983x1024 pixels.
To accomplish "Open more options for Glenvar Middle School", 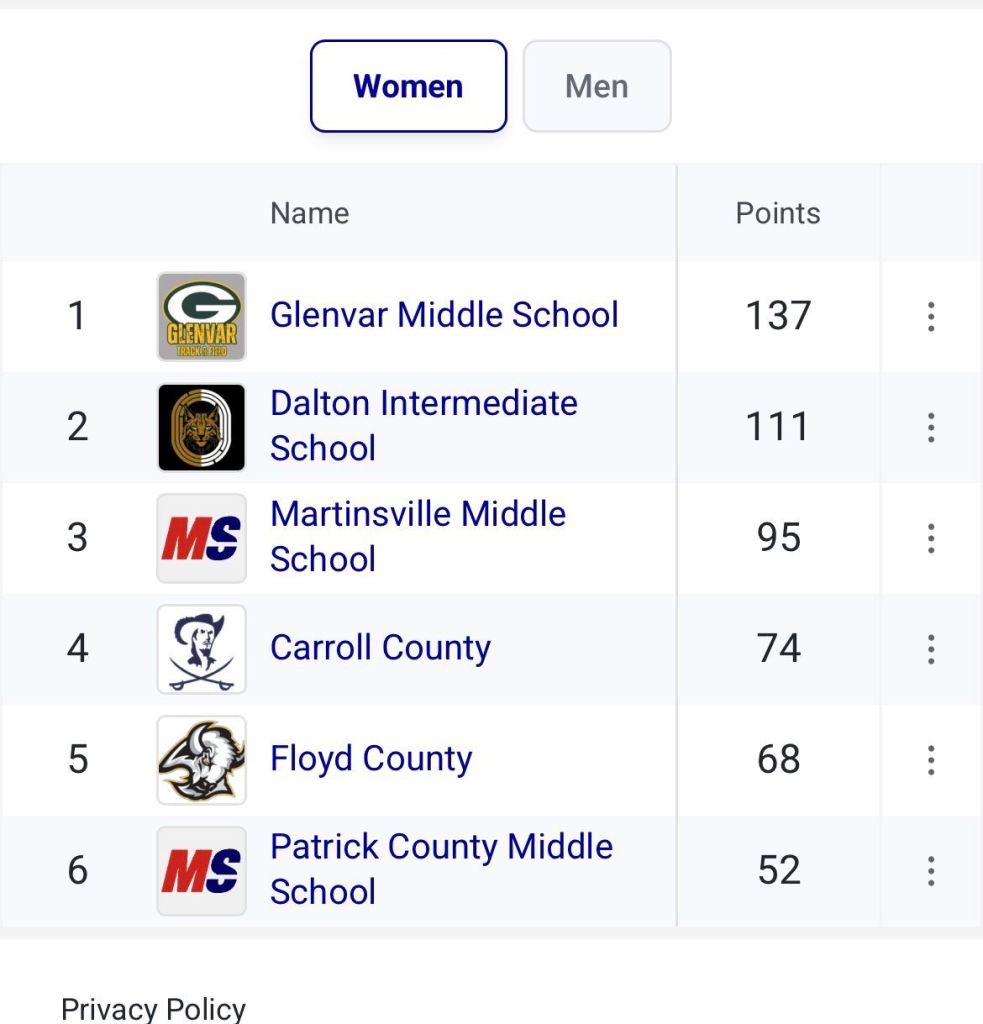I will [x=930, y=316].
